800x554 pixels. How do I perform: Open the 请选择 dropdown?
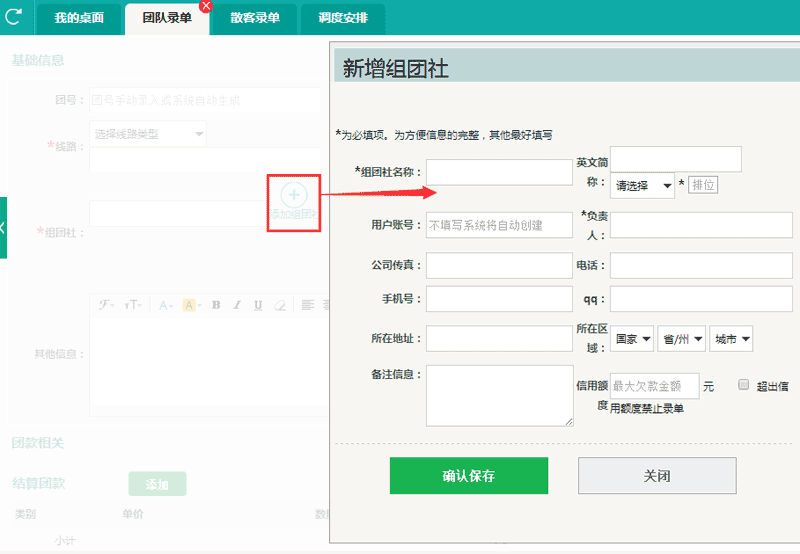click(642, 185)
